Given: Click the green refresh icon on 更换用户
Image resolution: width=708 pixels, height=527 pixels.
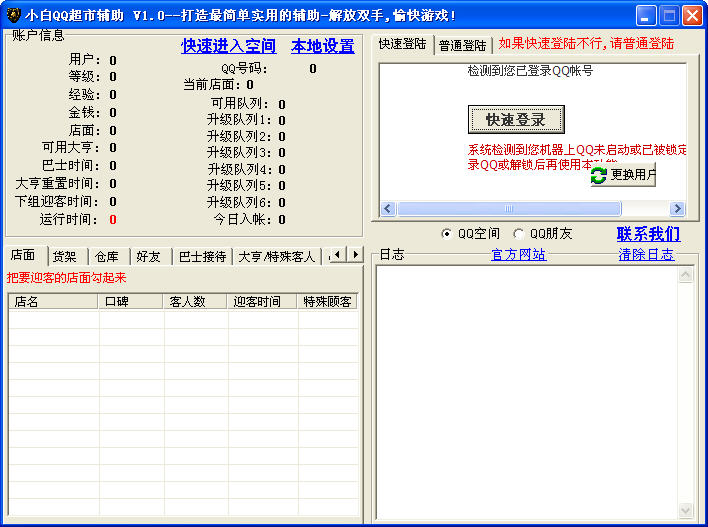Looking at the screenshot, I should (x=599, y=175).
